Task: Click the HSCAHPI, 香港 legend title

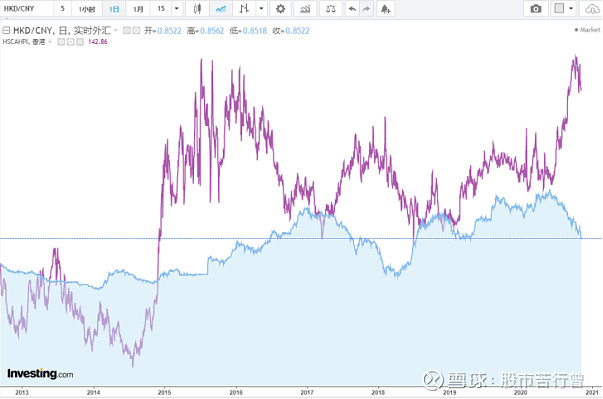Action: coord(24,42)
